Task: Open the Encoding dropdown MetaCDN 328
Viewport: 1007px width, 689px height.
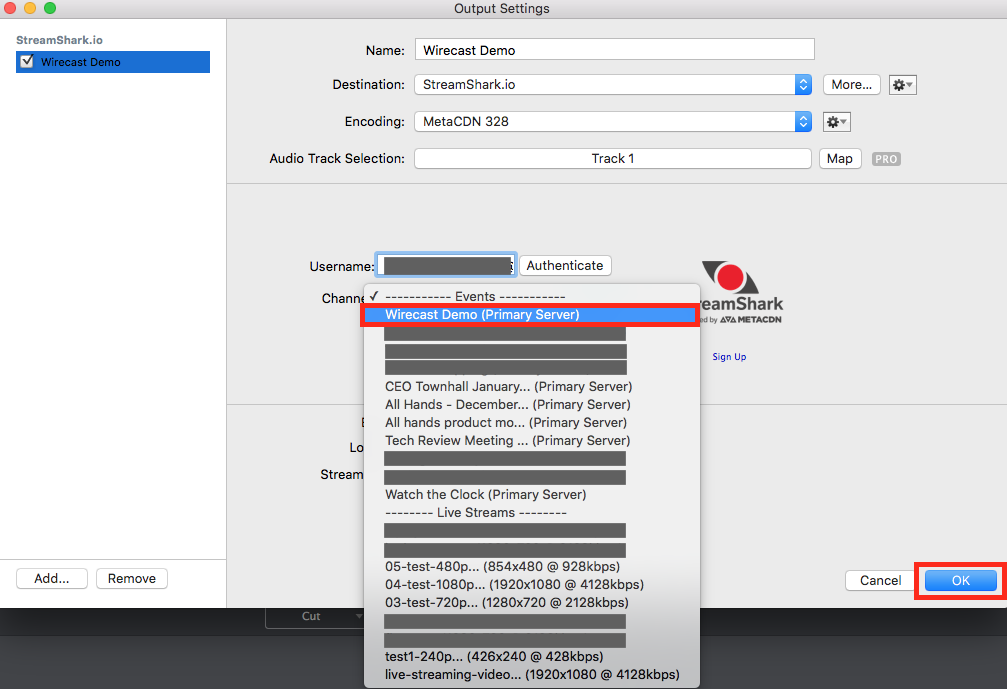Action: click(x=613, y=121)
